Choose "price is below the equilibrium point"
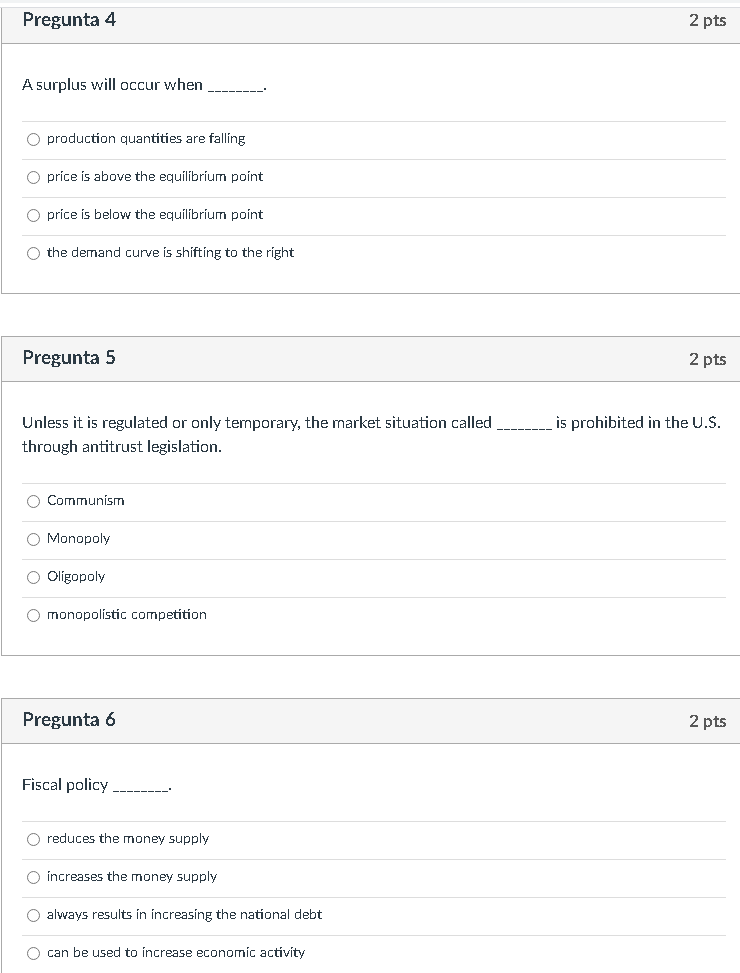Screen dimensions: 740x973 coord(33,215)
